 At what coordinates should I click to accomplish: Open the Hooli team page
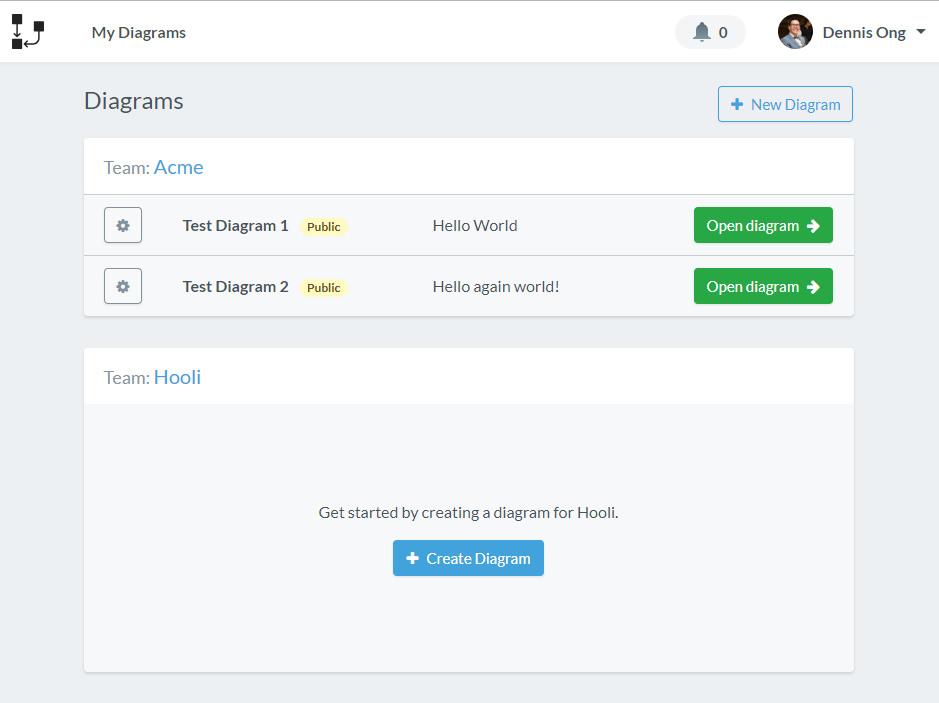pyautogui.click(x=177, y=377)
